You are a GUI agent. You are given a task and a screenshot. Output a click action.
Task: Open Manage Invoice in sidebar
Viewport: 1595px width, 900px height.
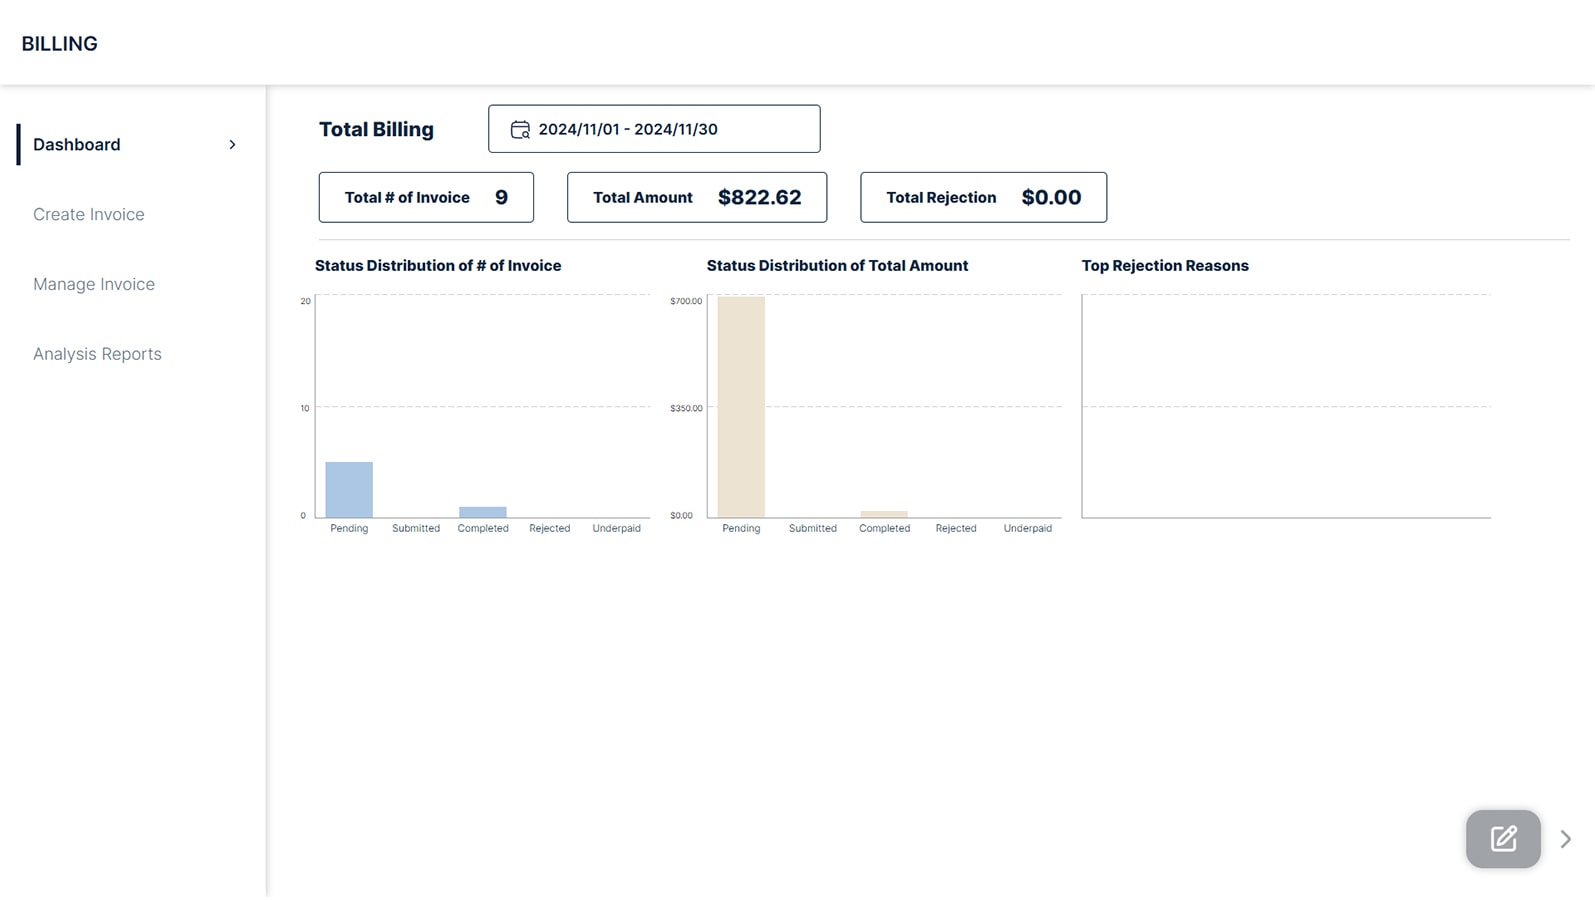(94, 284)
